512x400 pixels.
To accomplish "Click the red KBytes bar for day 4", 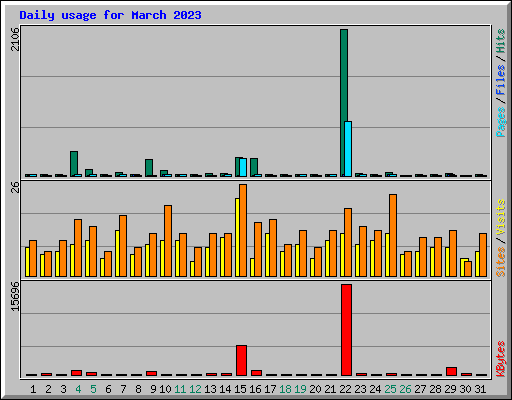I will (x=76, y=373).
